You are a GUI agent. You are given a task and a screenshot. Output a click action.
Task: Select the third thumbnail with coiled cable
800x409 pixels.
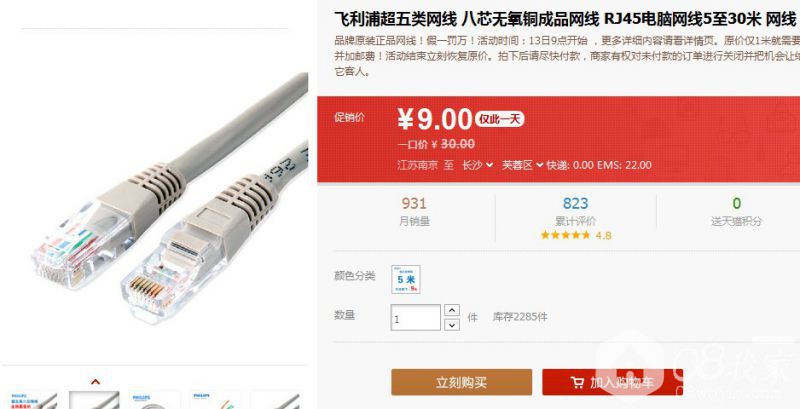pos(155,400)
